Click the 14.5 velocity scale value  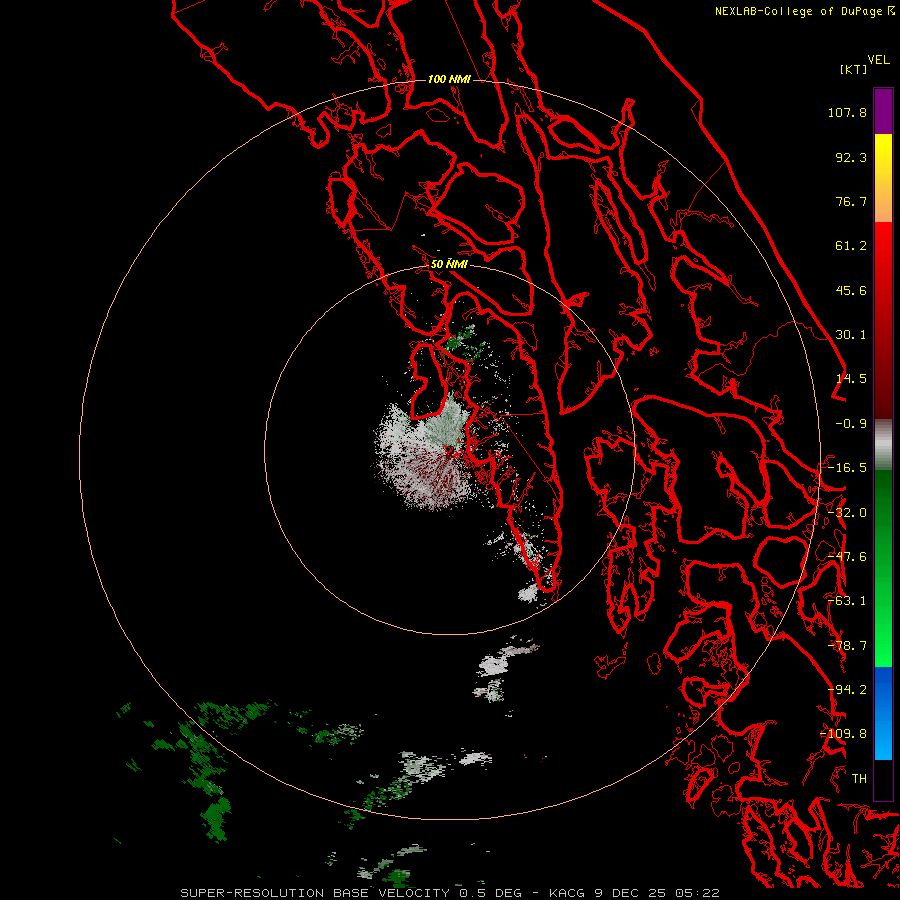[x=851, y=379]
